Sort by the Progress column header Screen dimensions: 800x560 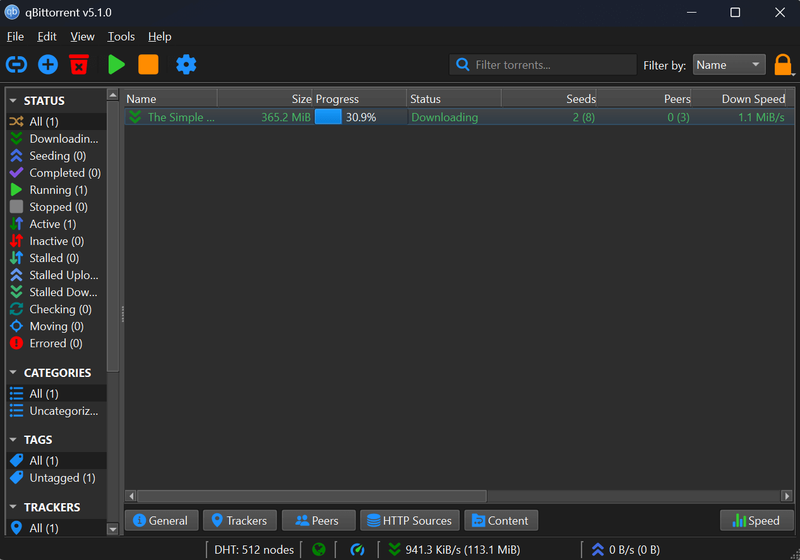click(x=360, y=98)
